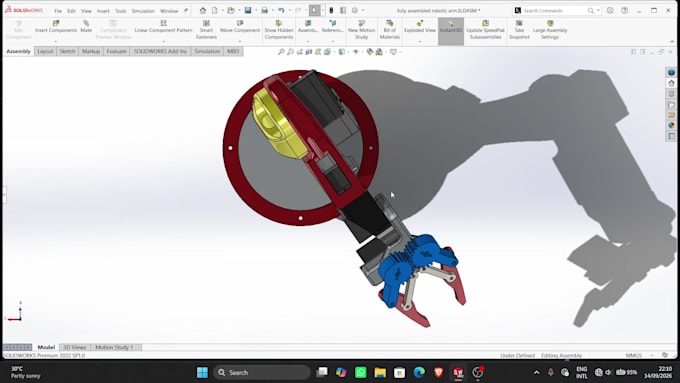Switch to the Markup tab
680x383 pixels.
pyautogui.click(x=91, y=51)
